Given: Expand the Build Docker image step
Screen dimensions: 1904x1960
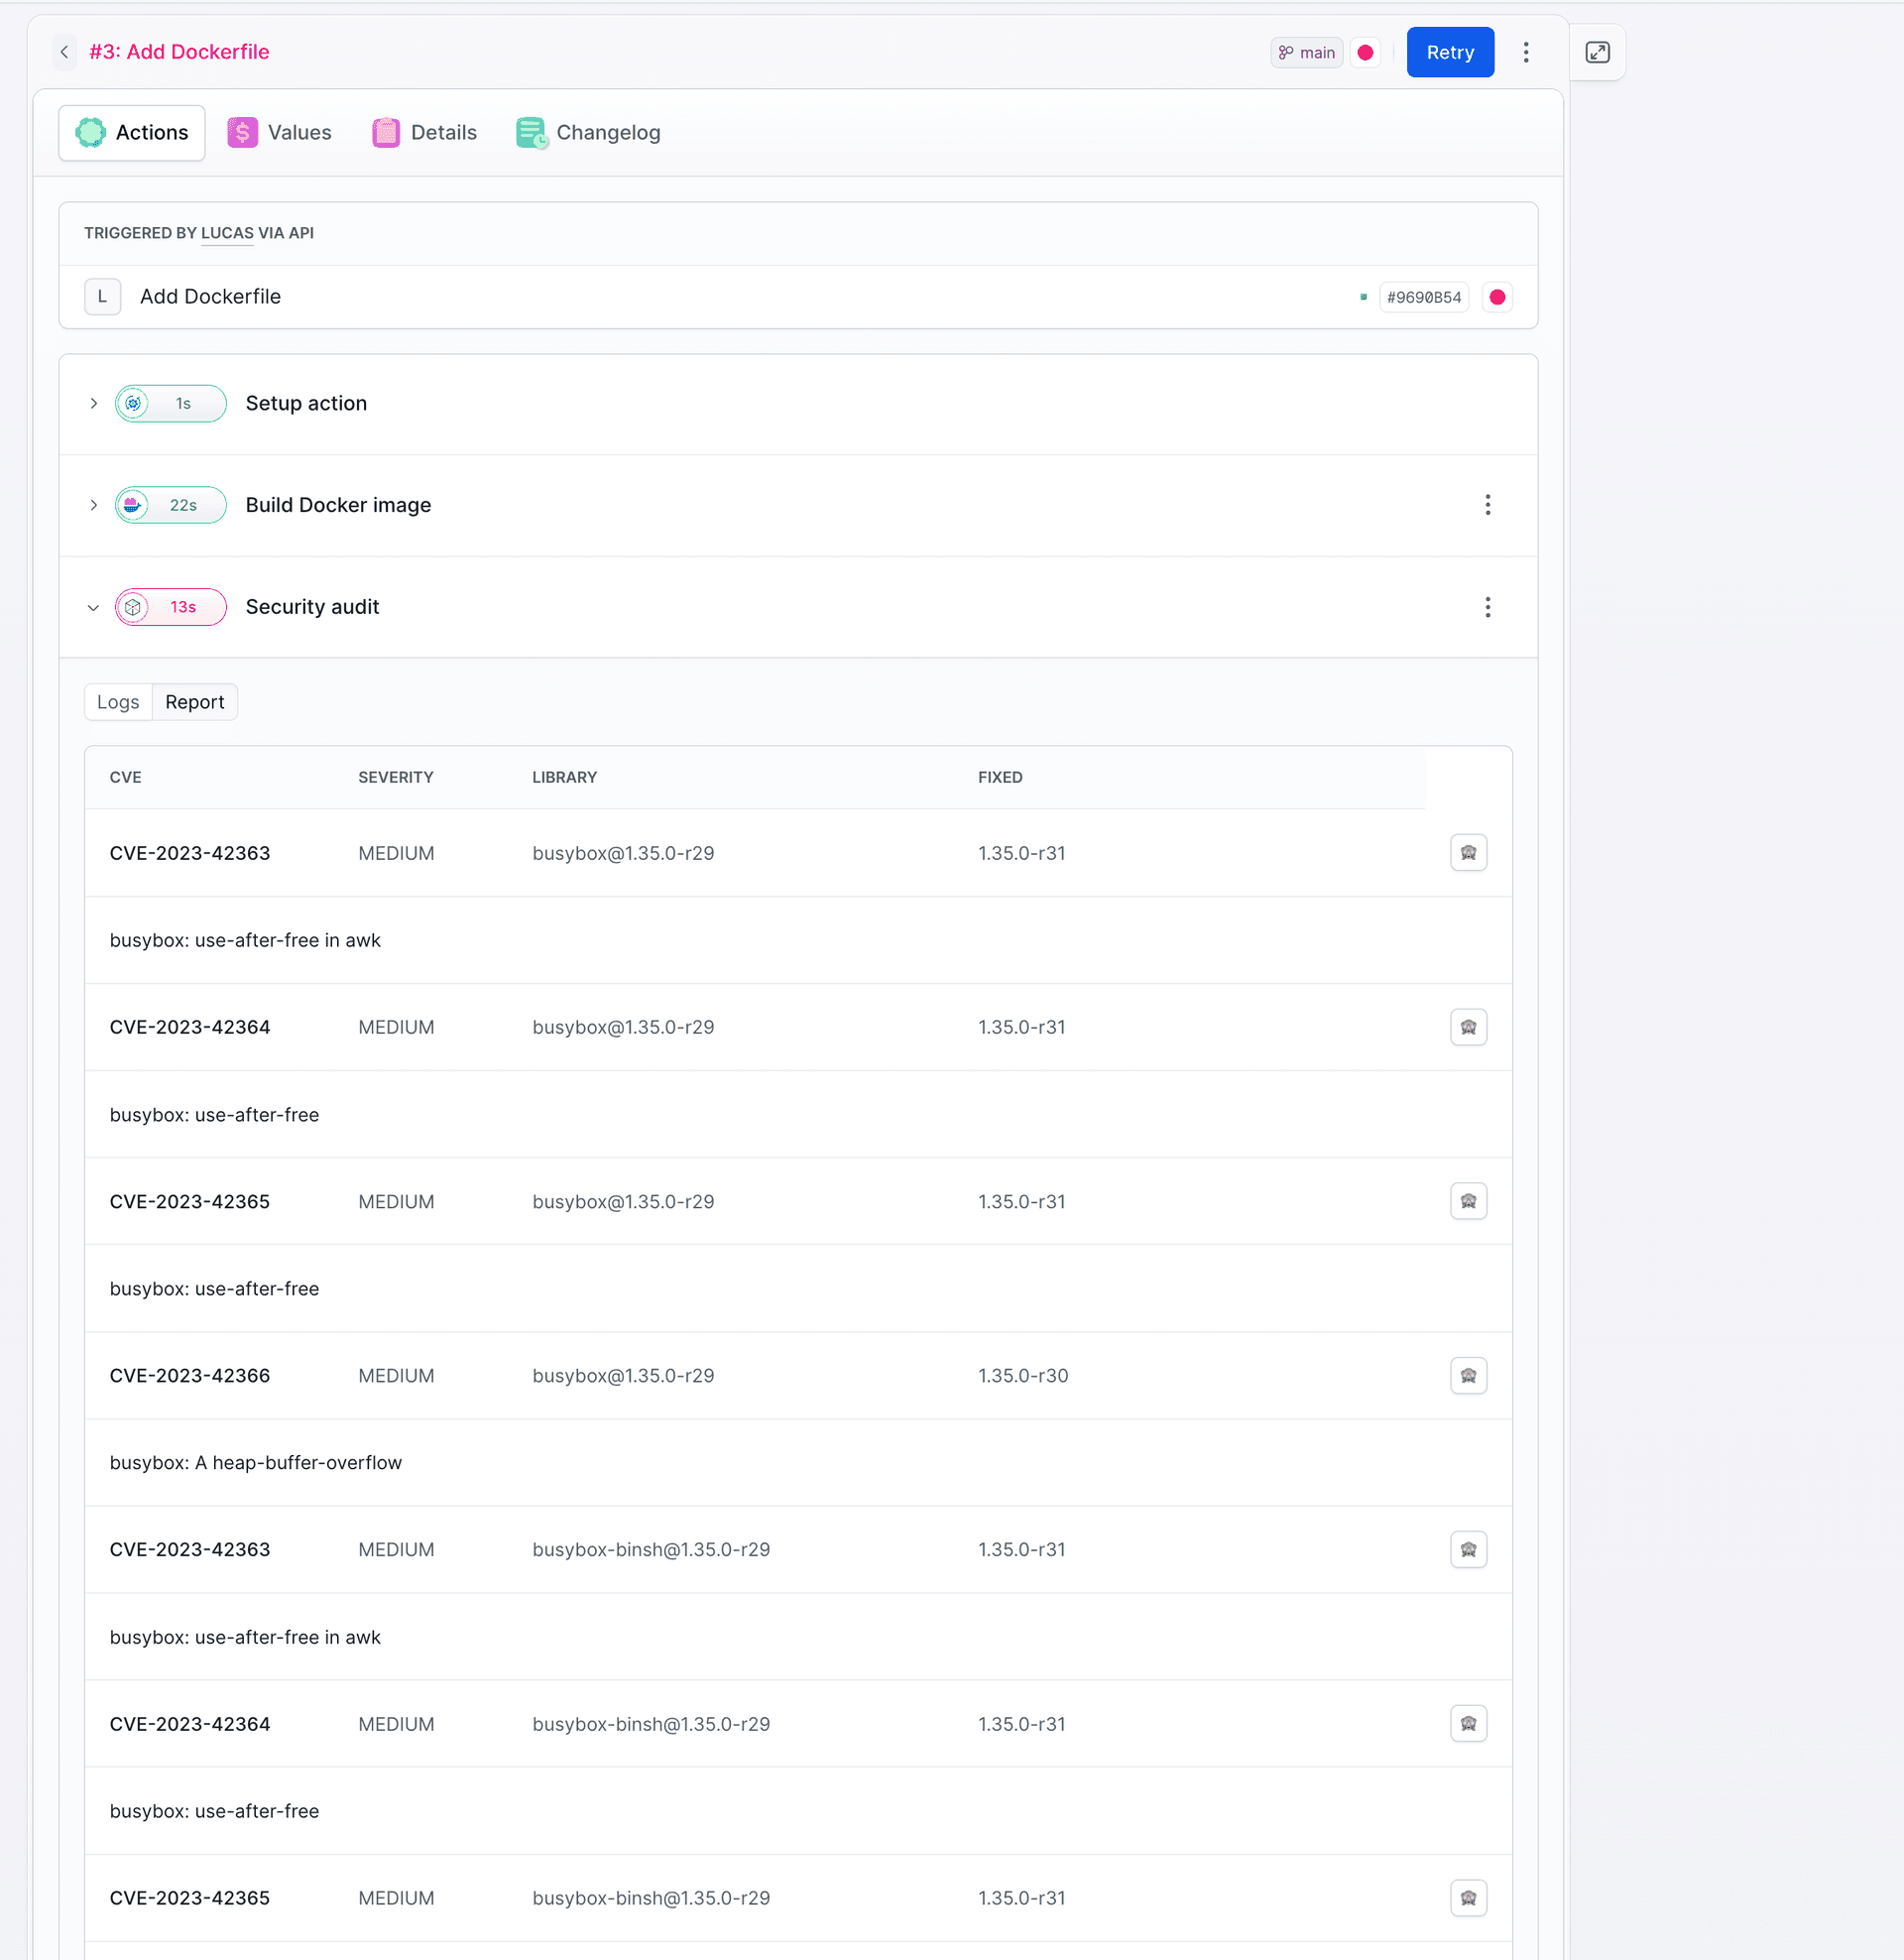Looking at the screenshot, I should pyautogui.click(x=93, y=505).
